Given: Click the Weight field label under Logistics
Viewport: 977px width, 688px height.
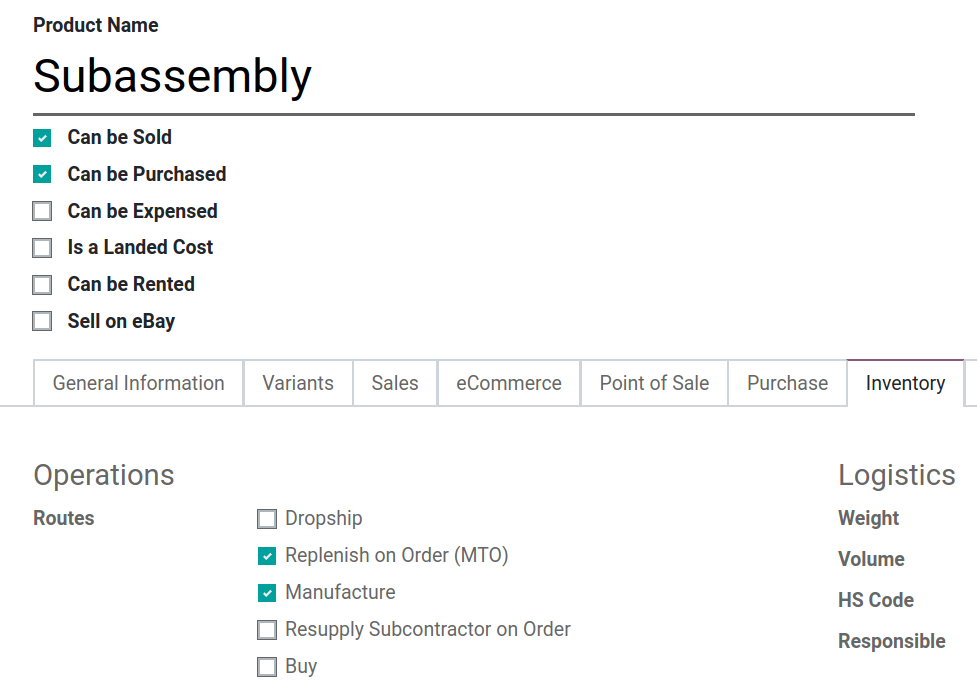Looking at the screenshot, I should point(868,518).
